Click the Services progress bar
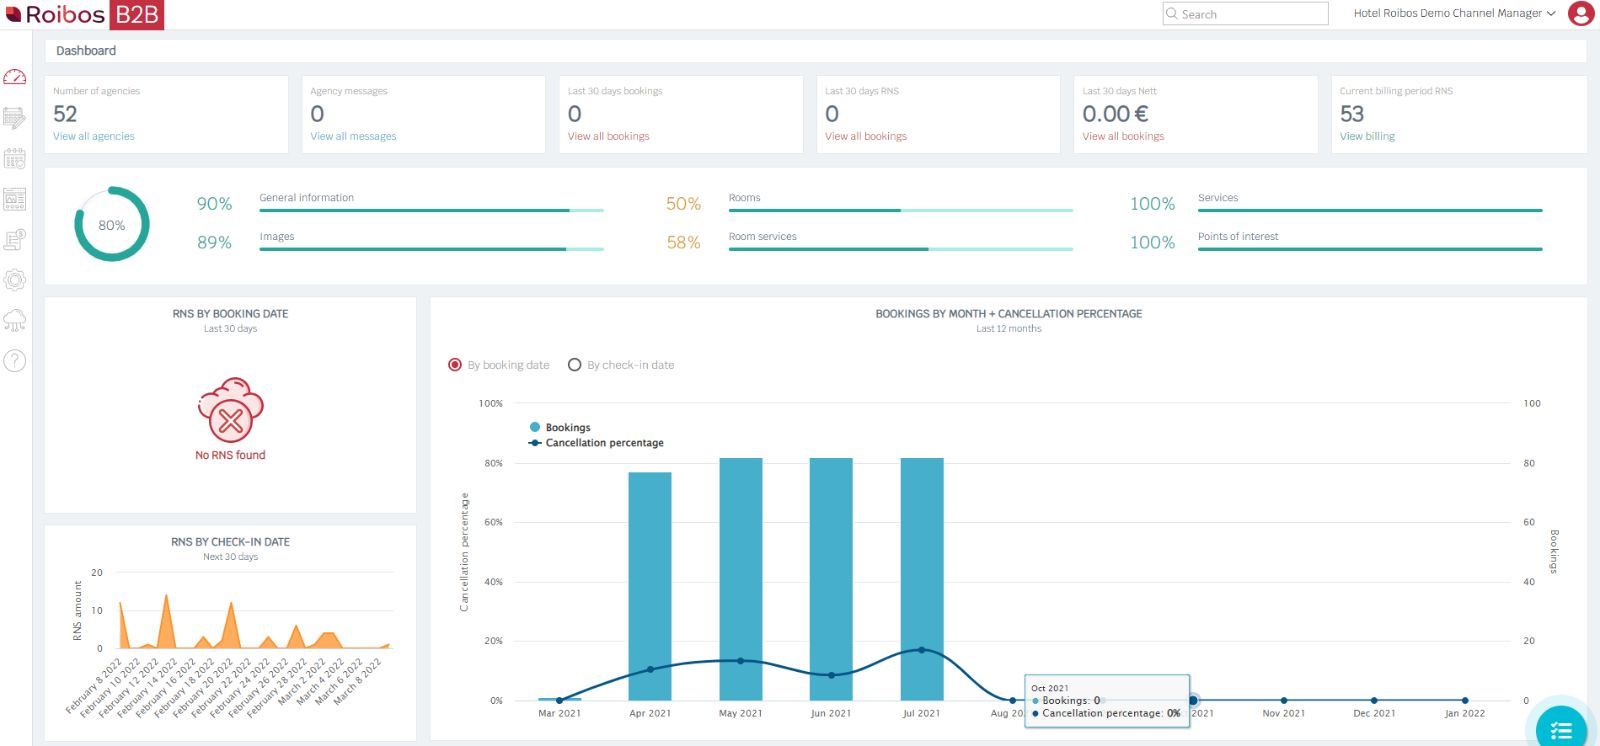This screenshot has width=1600, height=746. click(x=1370, y=210)
